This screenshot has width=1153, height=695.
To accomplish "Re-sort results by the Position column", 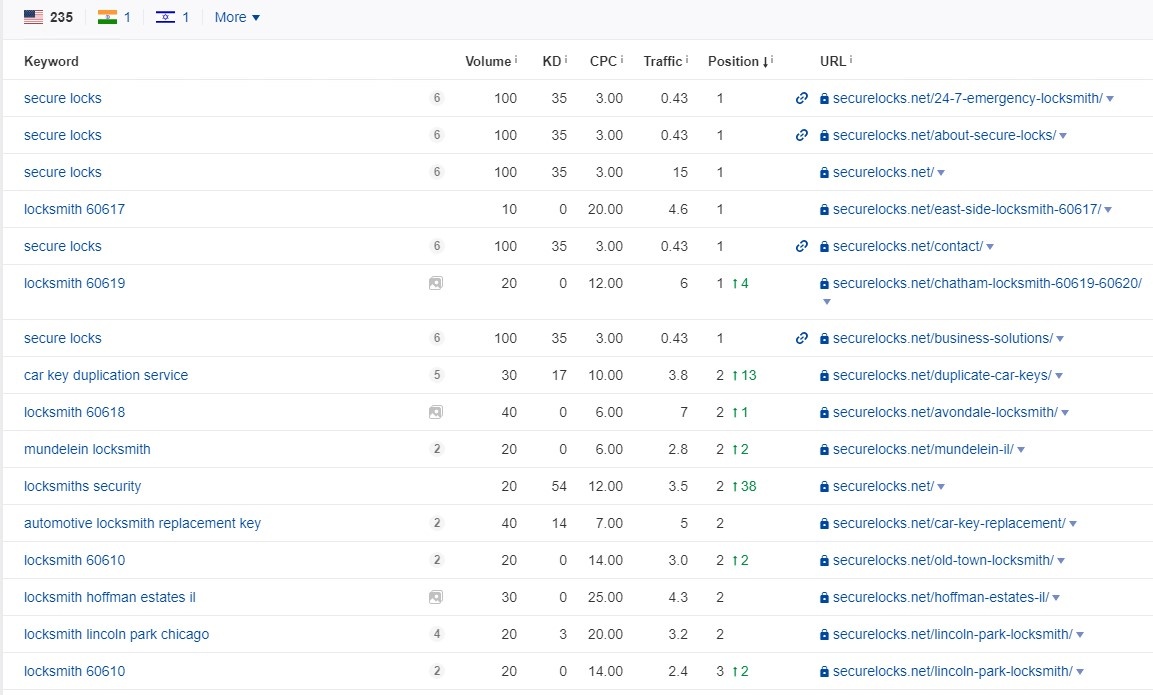I will coord(737,61).
